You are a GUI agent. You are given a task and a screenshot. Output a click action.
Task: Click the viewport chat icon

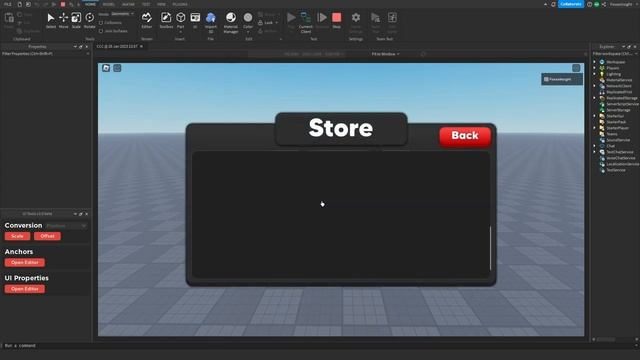click(x=117, y=68)
